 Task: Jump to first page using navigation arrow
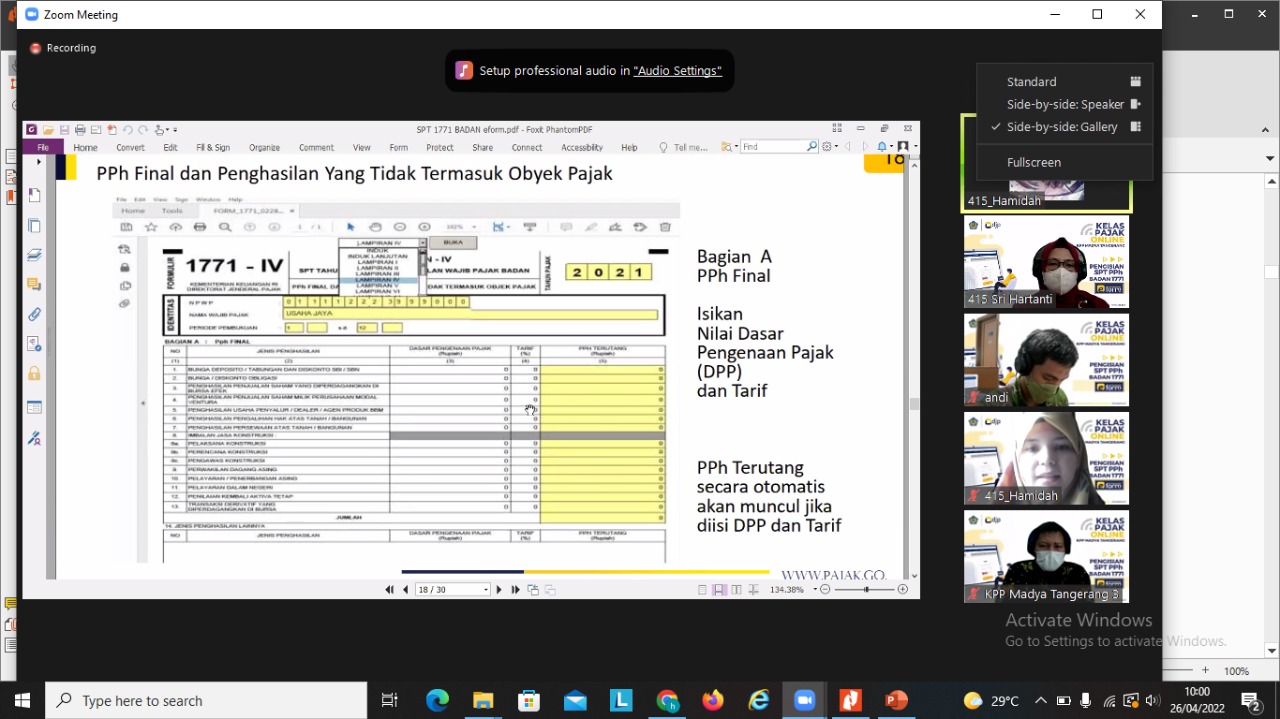click(x=389, y=590)
